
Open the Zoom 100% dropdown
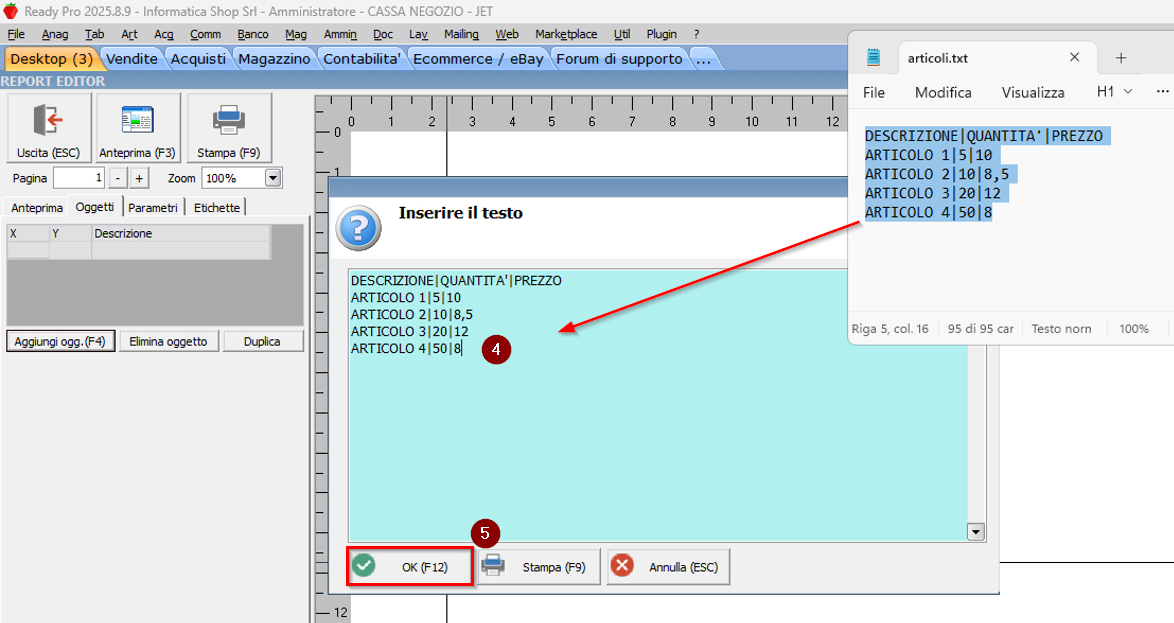[x=273, y=178]
